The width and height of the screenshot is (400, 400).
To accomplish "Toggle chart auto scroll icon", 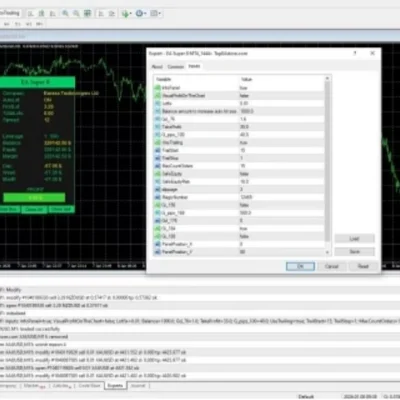I will (100, 14).
